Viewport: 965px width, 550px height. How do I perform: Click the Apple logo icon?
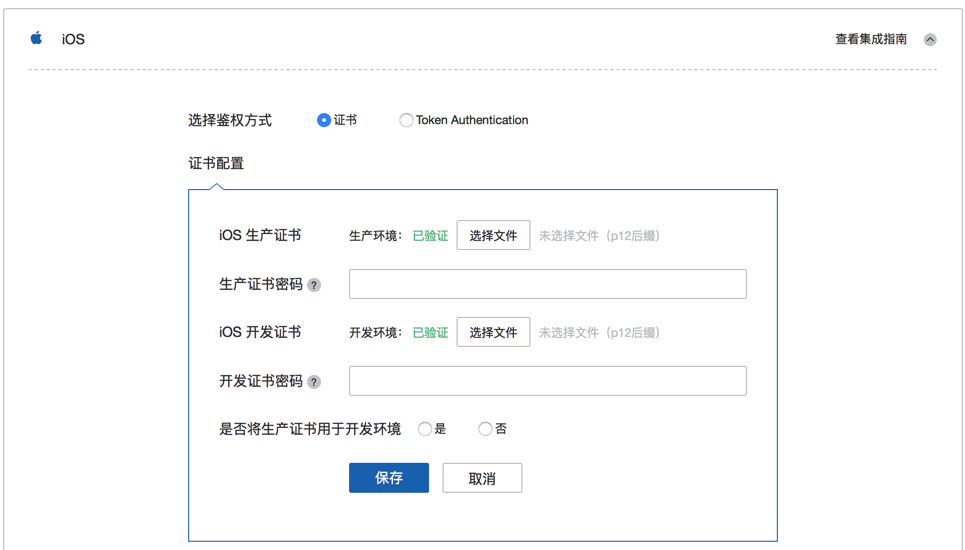click(x=37, y=38)
